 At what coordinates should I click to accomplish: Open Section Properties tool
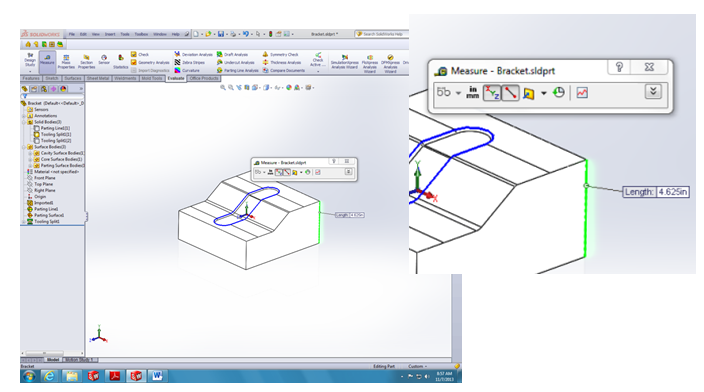[86, 62]
